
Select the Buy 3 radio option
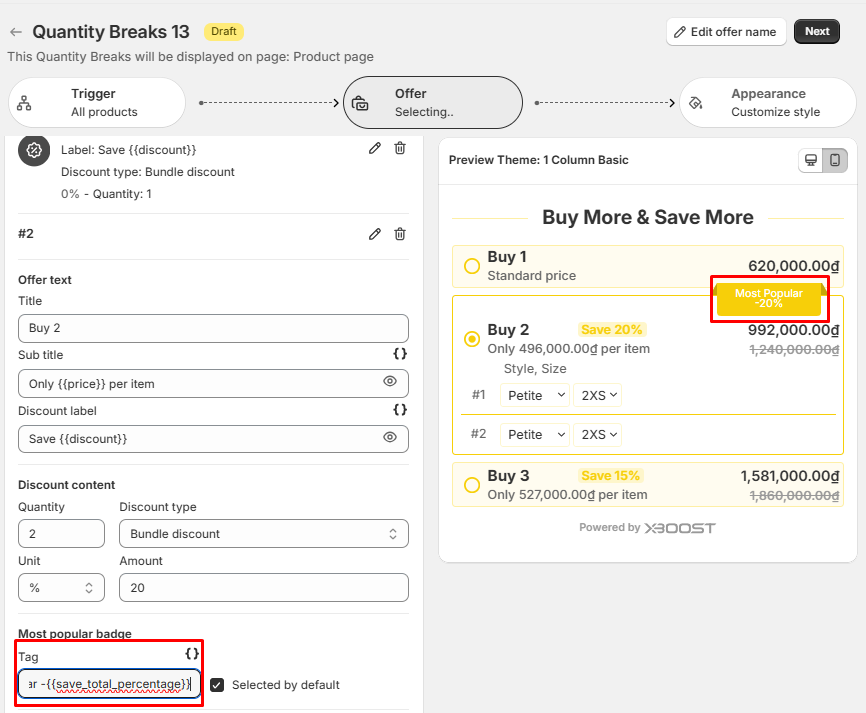coord(472,485)
